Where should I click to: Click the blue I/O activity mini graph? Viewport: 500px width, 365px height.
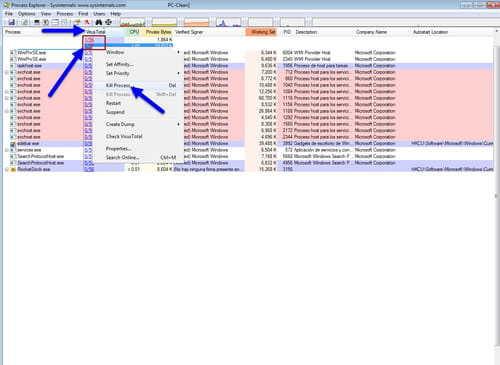228,23
